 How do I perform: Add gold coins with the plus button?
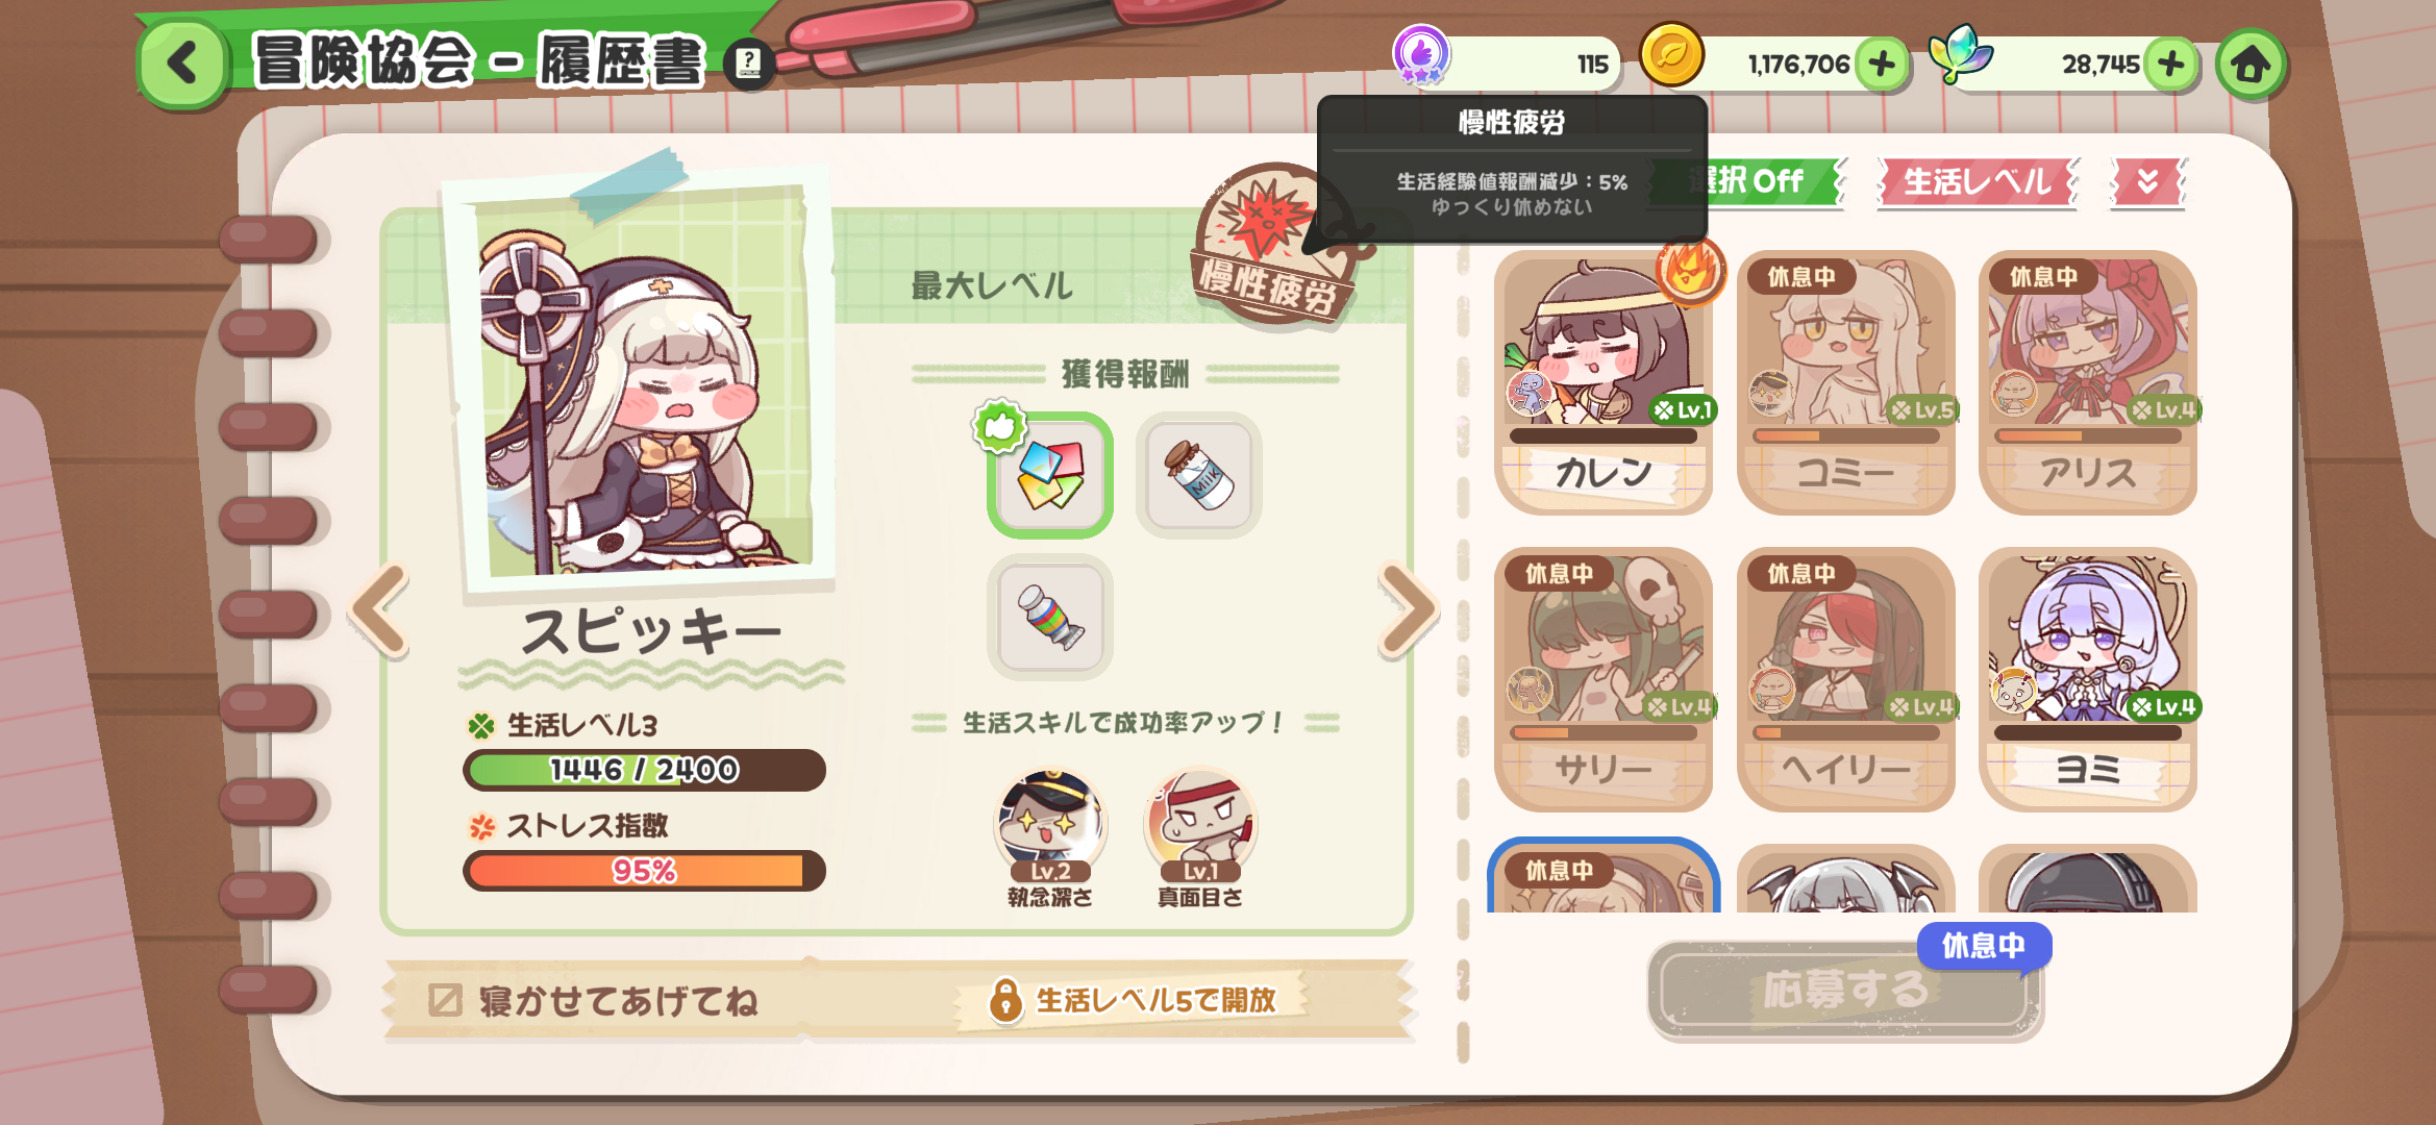click(1881, 65)
